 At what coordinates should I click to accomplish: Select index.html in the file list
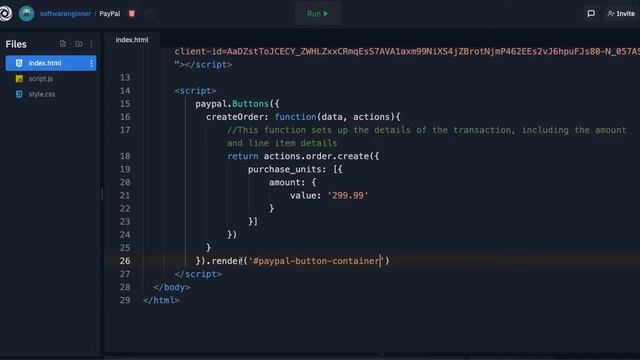(x=51, y=63)
